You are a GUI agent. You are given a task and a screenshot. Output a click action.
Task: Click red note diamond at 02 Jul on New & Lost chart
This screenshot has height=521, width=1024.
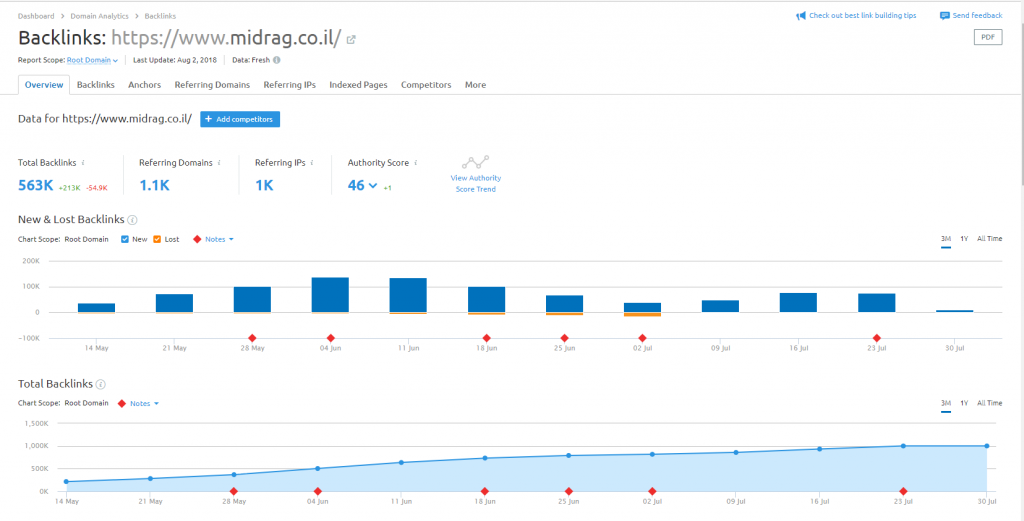pos(643,338)
